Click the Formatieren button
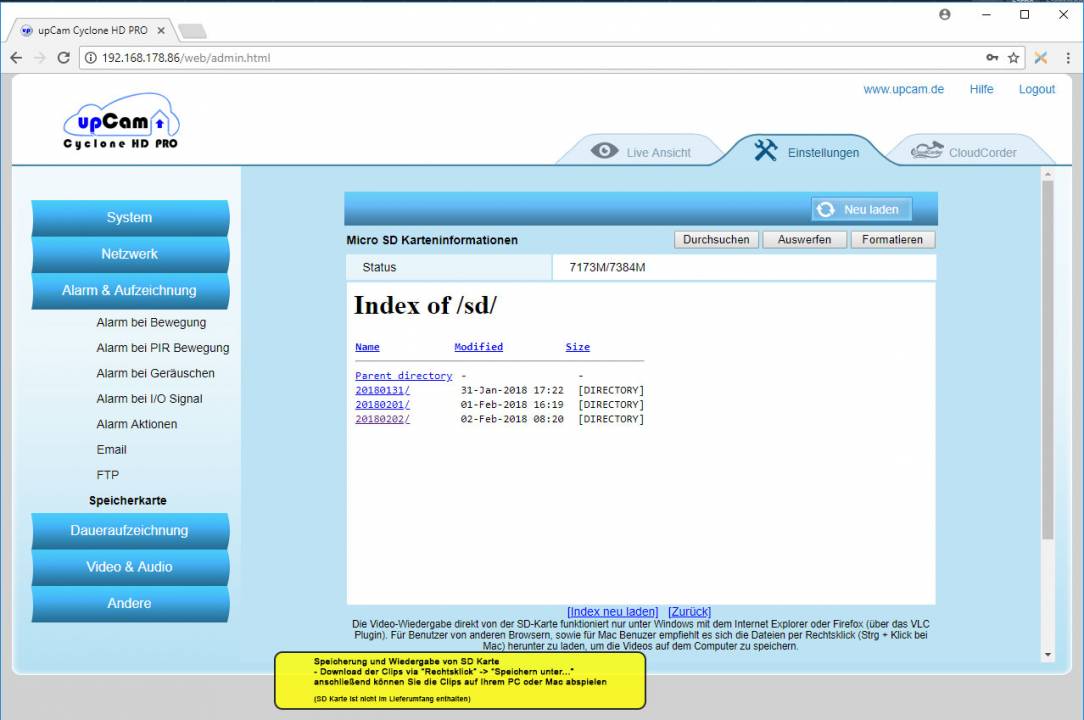This screenshot has width=1084, height=720. [x=893, y=239]
